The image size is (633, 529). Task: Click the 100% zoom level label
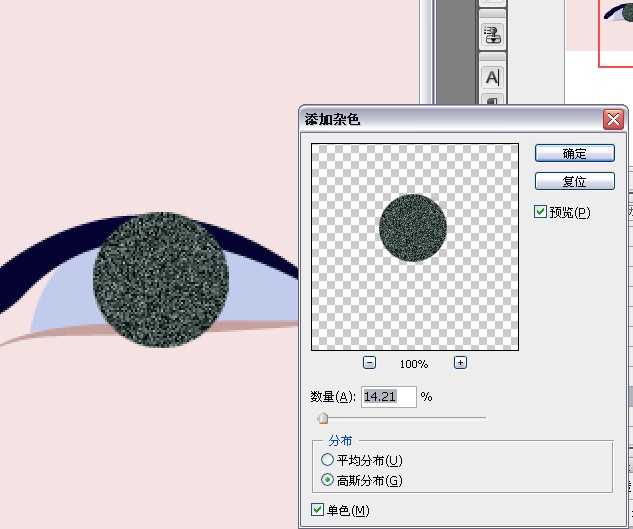[x=414, y=364]
